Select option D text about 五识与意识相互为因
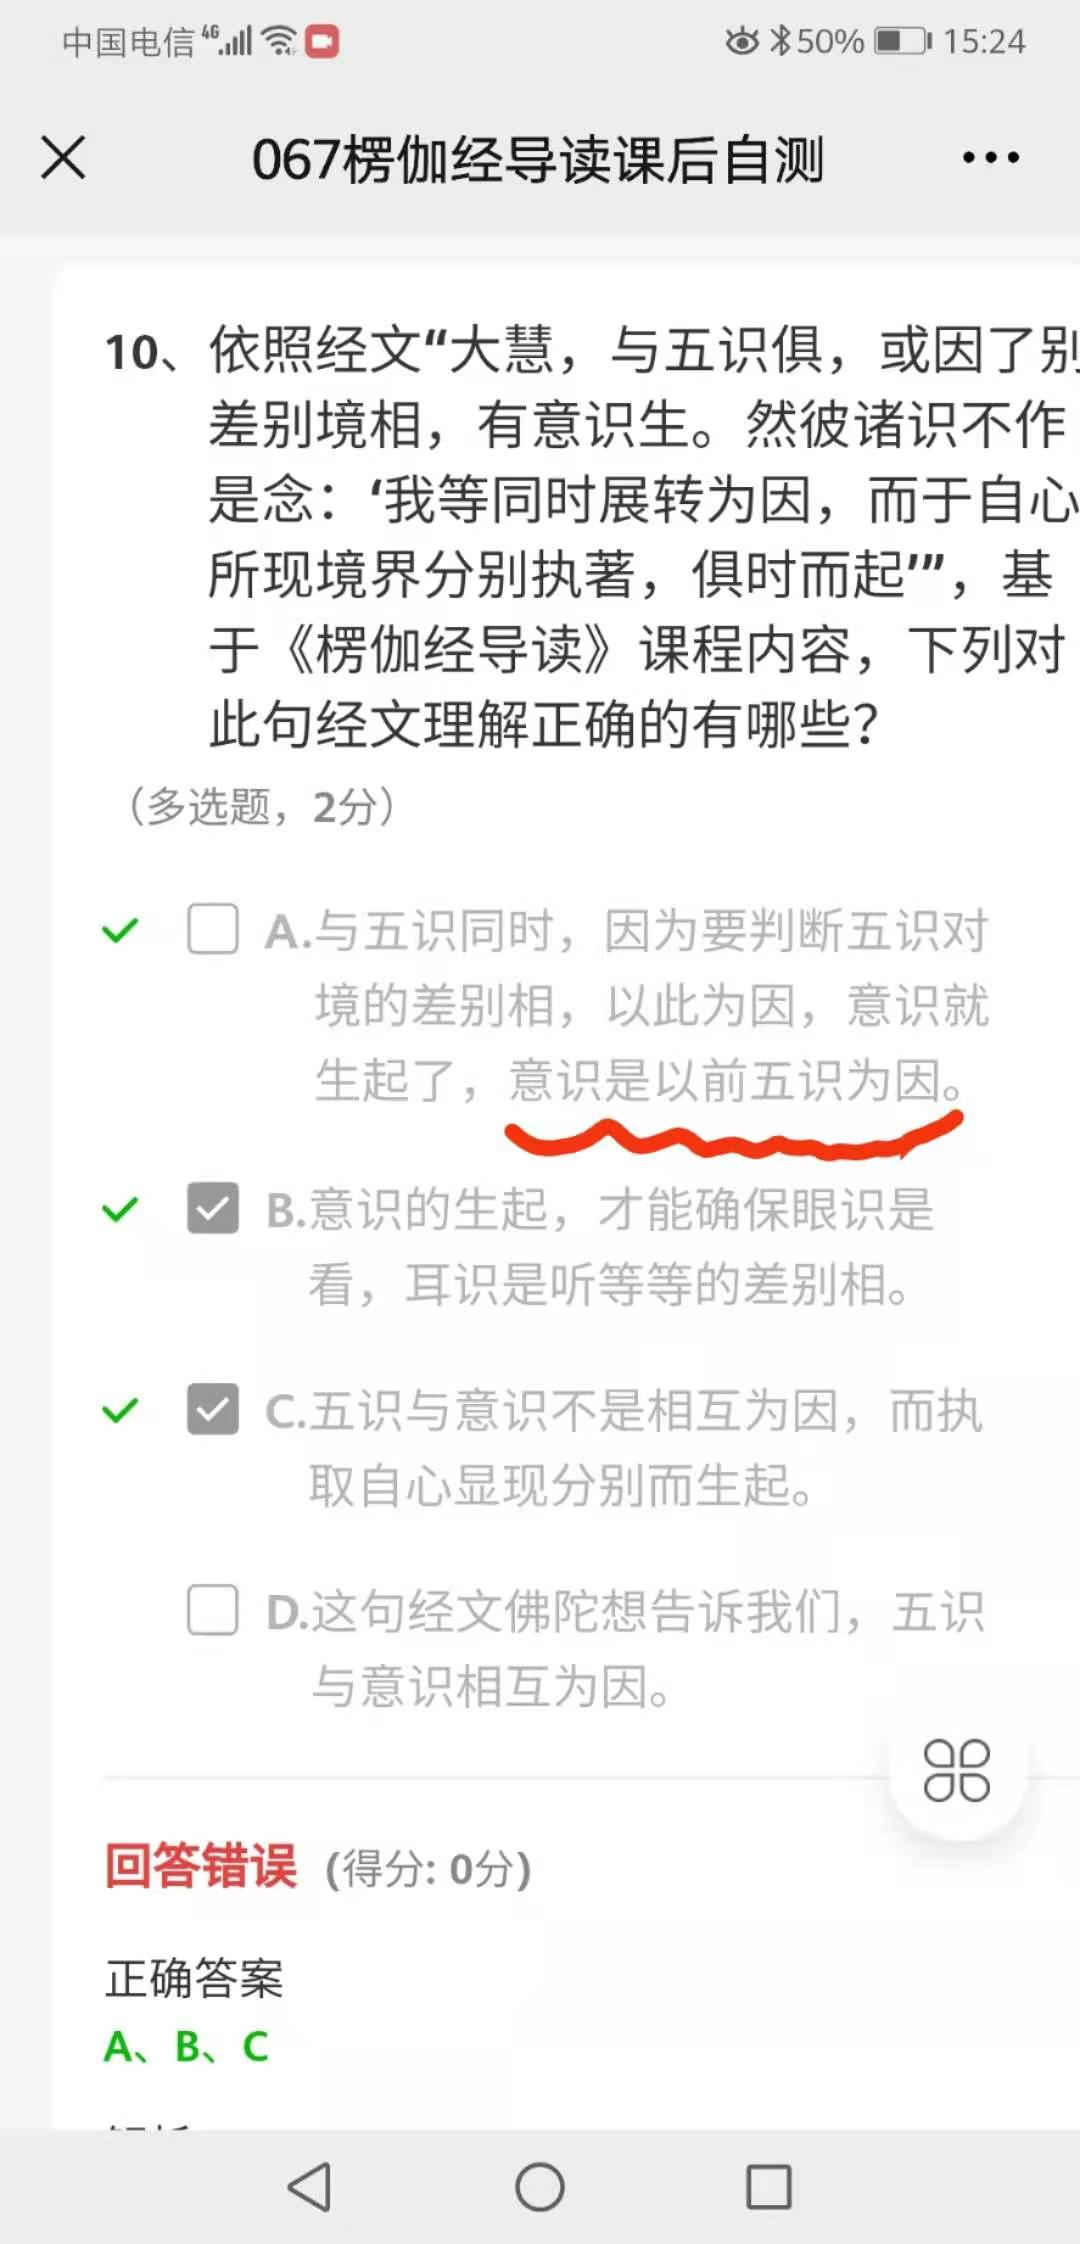 coord(626,1648)
